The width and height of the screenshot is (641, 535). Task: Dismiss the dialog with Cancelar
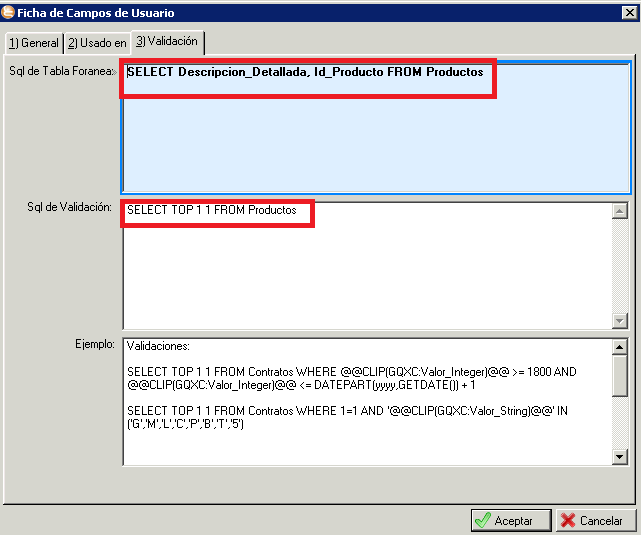click(594, 520)
